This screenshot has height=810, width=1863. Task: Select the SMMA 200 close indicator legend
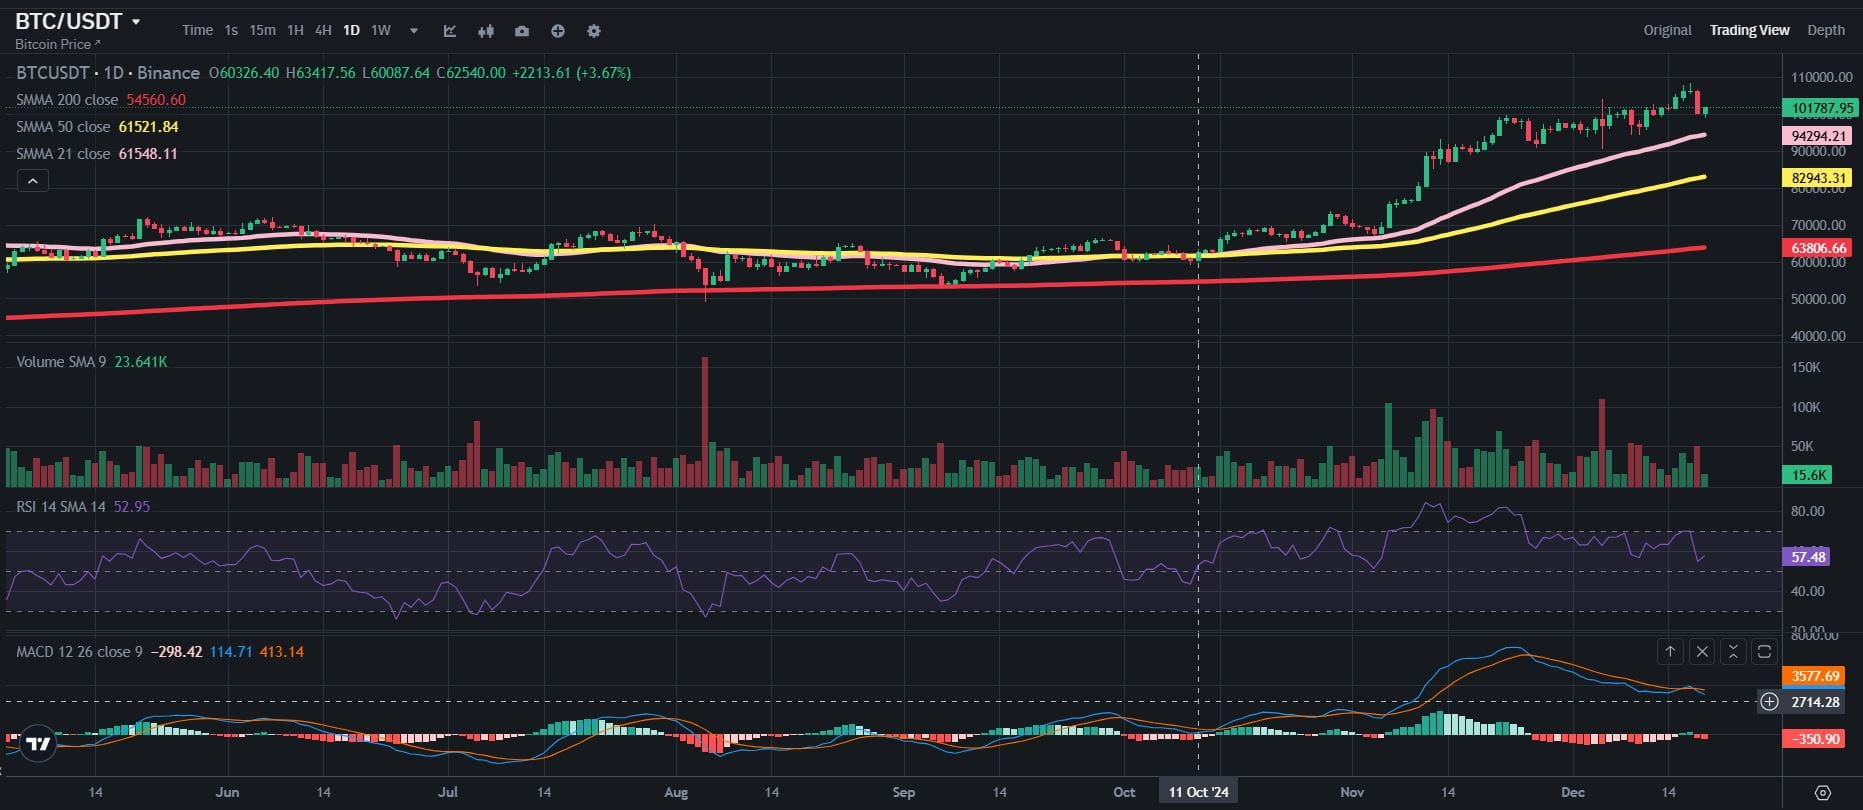[x=67, y=100]
